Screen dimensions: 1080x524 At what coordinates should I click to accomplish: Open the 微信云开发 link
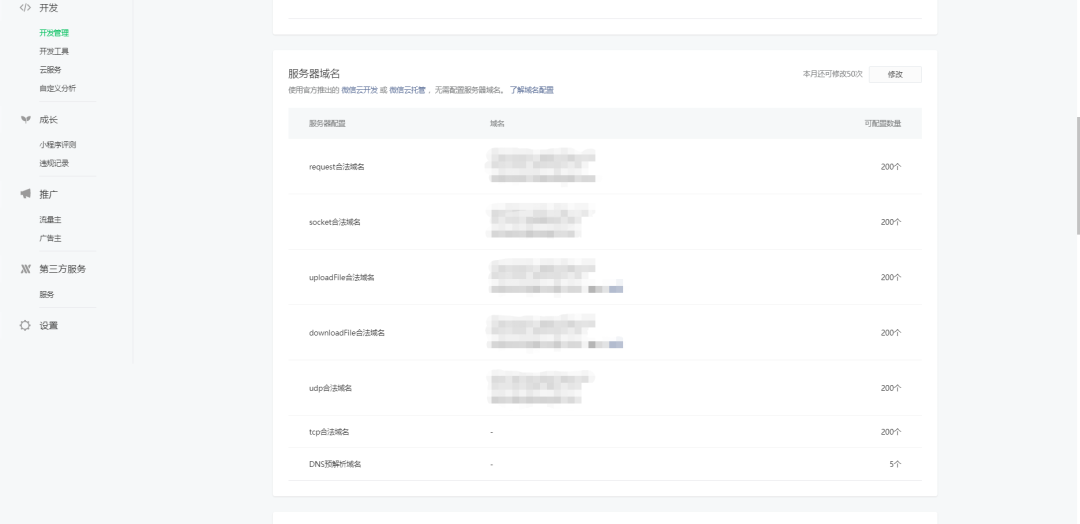pyautogui.click(x=358, y=90)
